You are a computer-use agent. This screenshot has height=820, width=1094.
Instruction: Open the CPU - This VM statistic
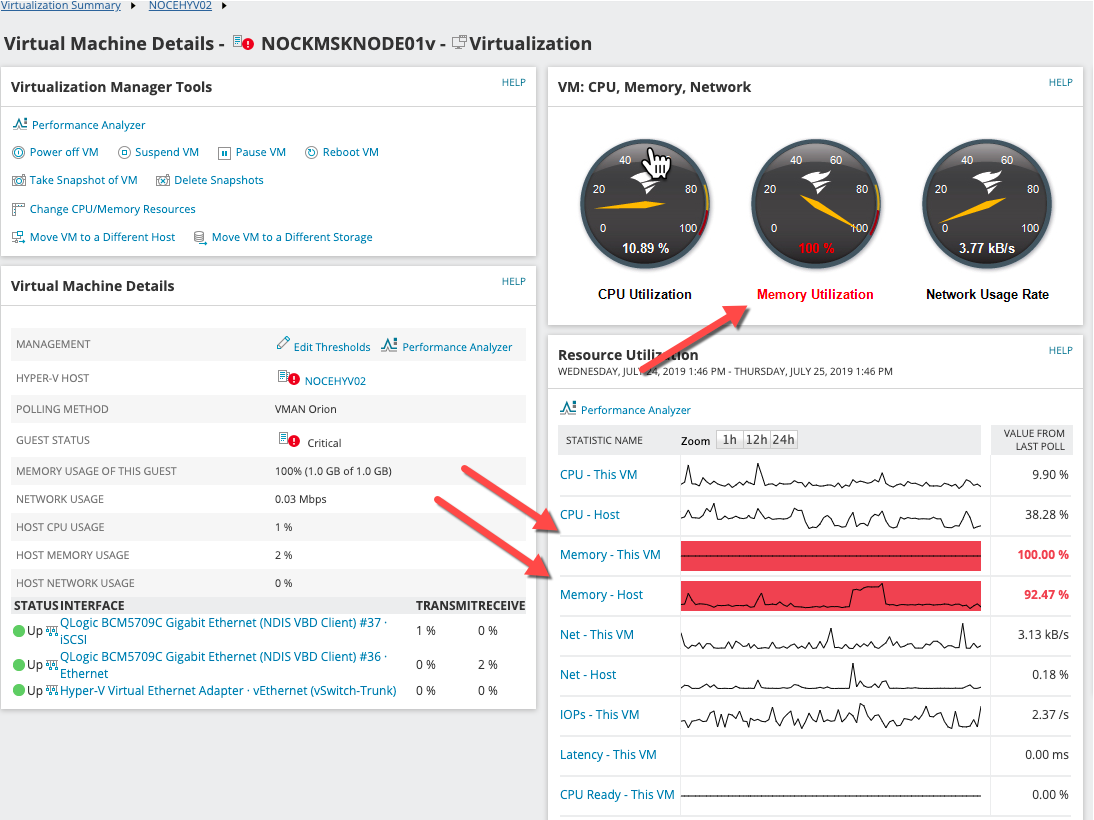(599, 475)
